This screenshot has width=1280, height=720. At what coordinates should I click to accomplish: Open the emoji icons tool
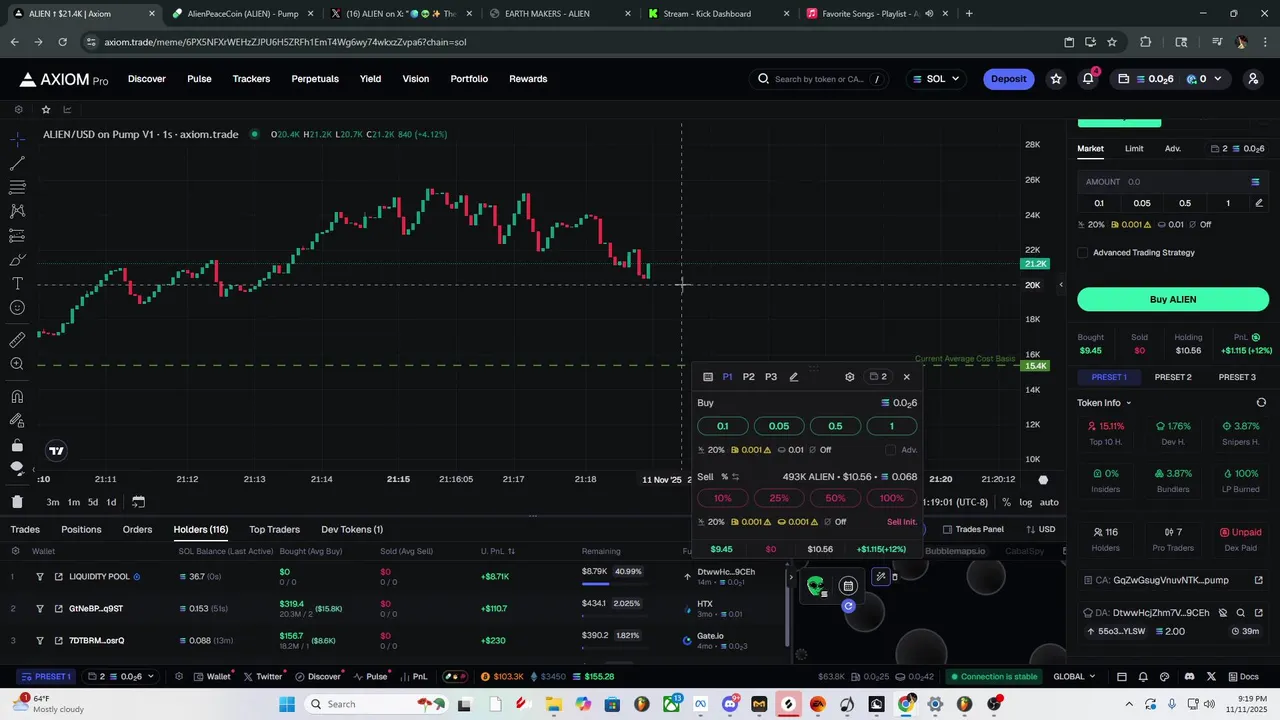coord(17,308)
